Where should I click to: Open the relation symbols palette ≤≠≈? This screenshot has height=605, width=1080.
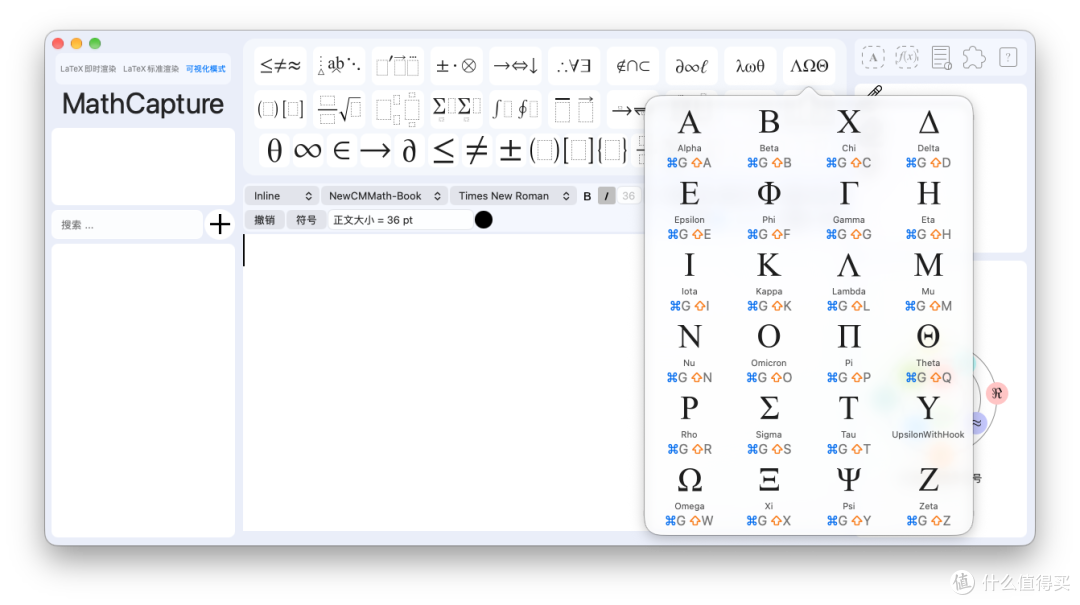pos(280,65)
